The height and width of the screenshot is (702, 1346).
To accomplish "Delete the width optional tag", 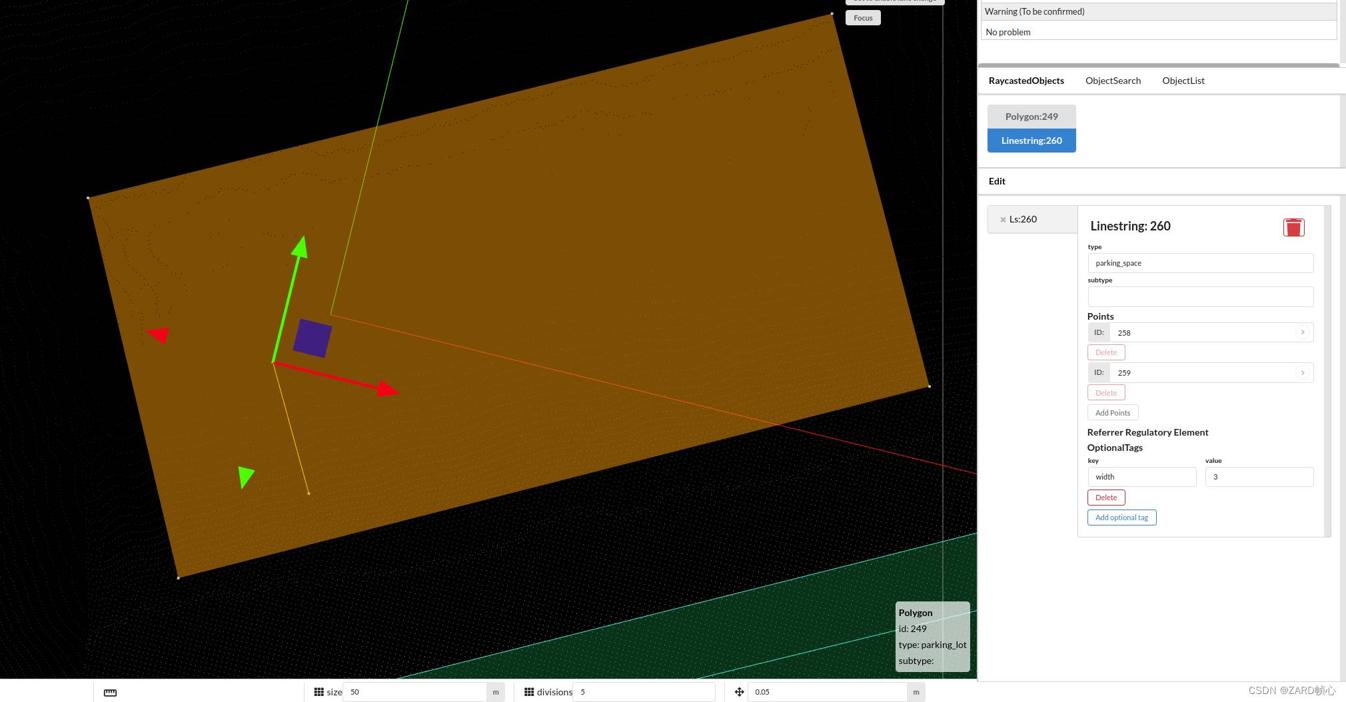I will [1106, 497].
